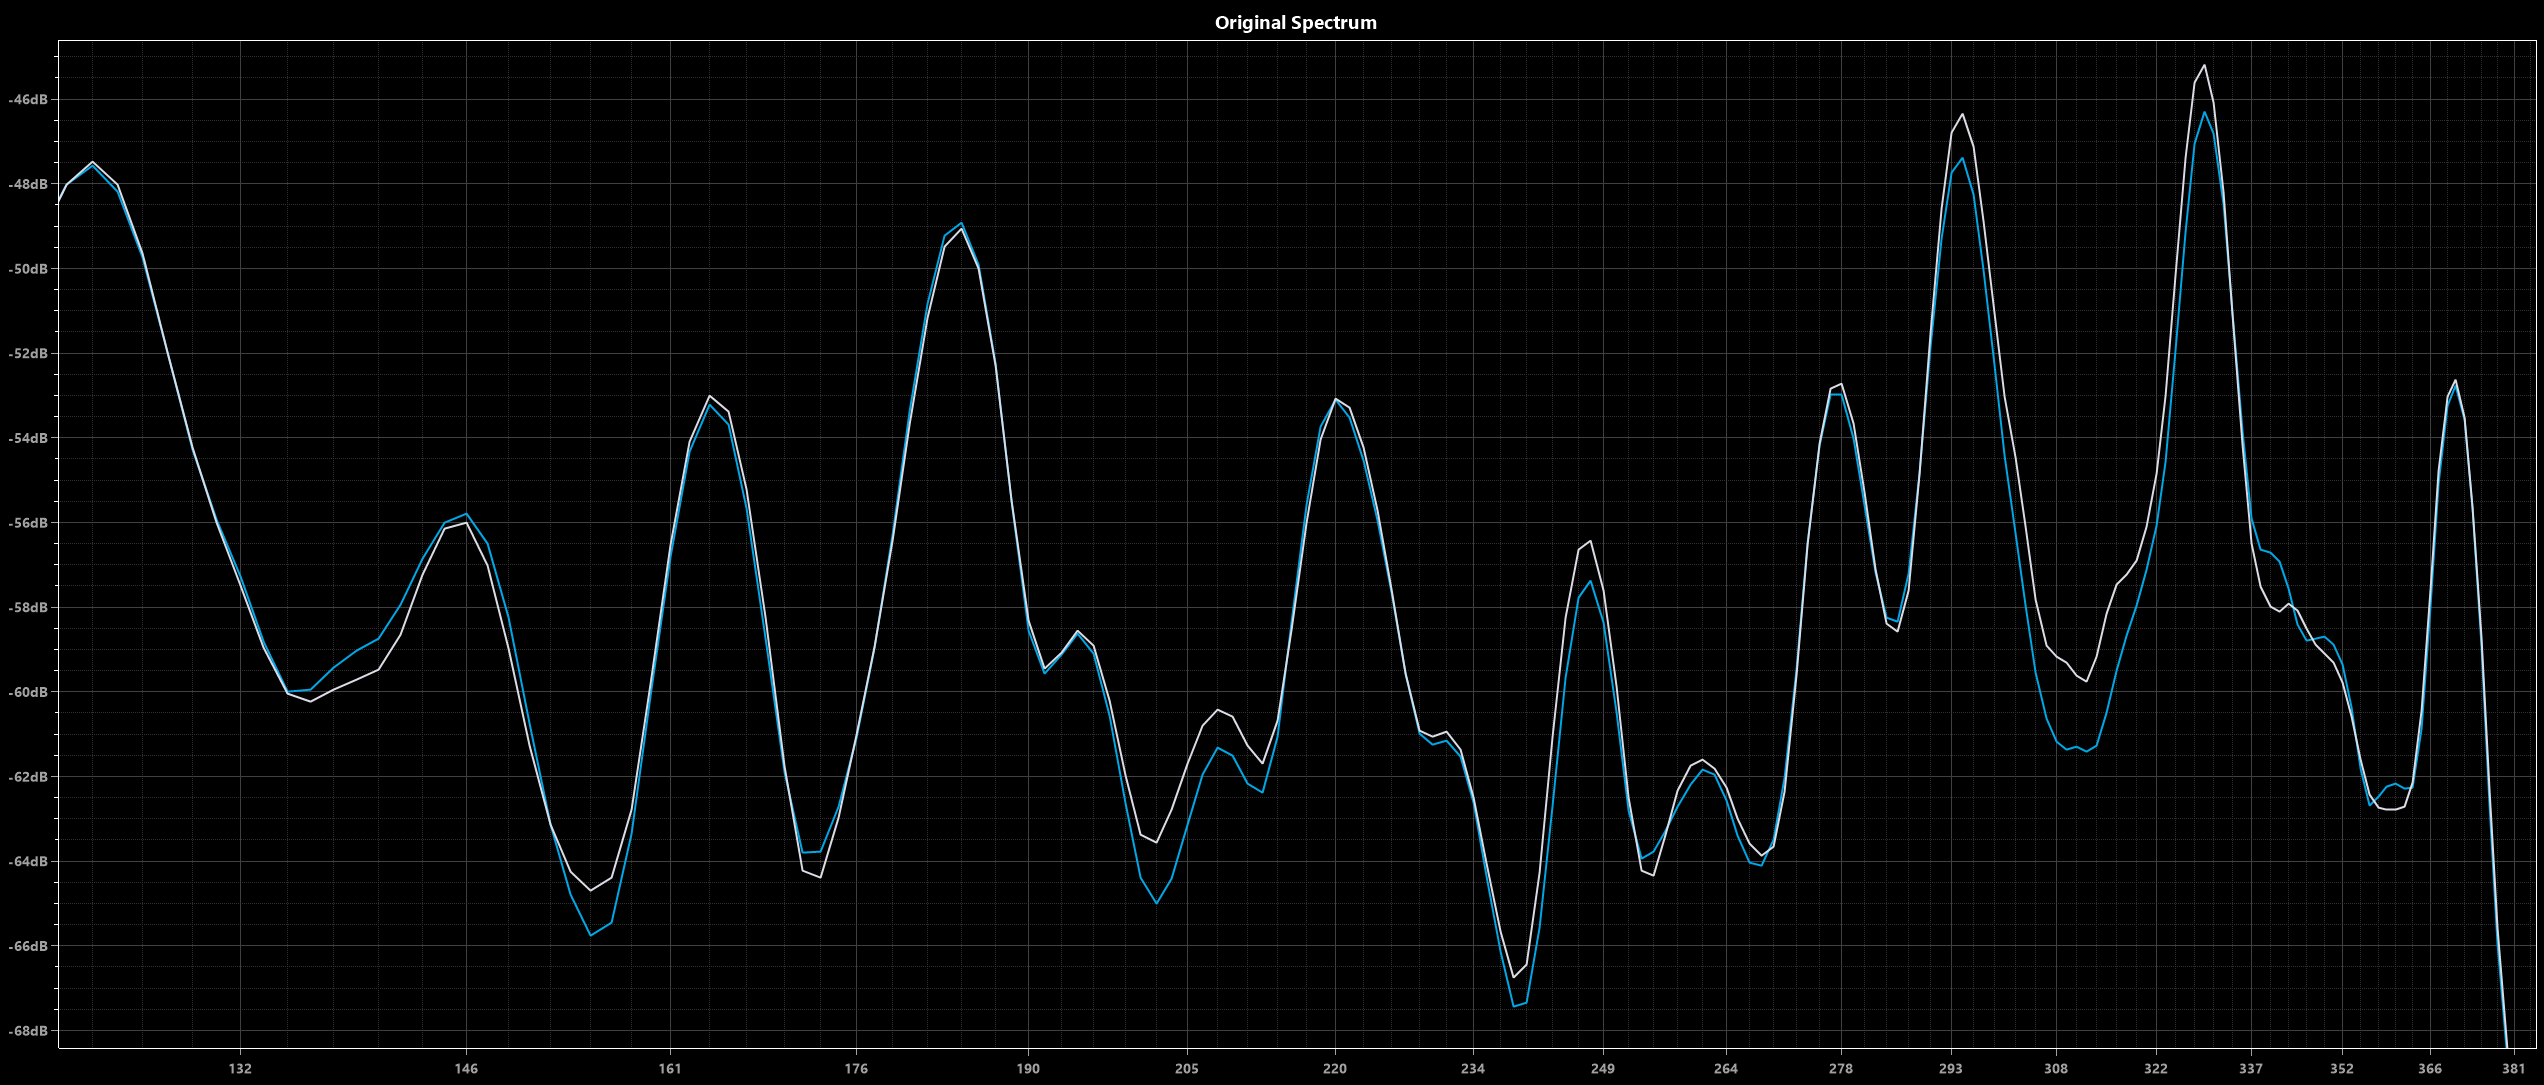
Task: Click the 176 frequency axis label
Action: 856,1068
